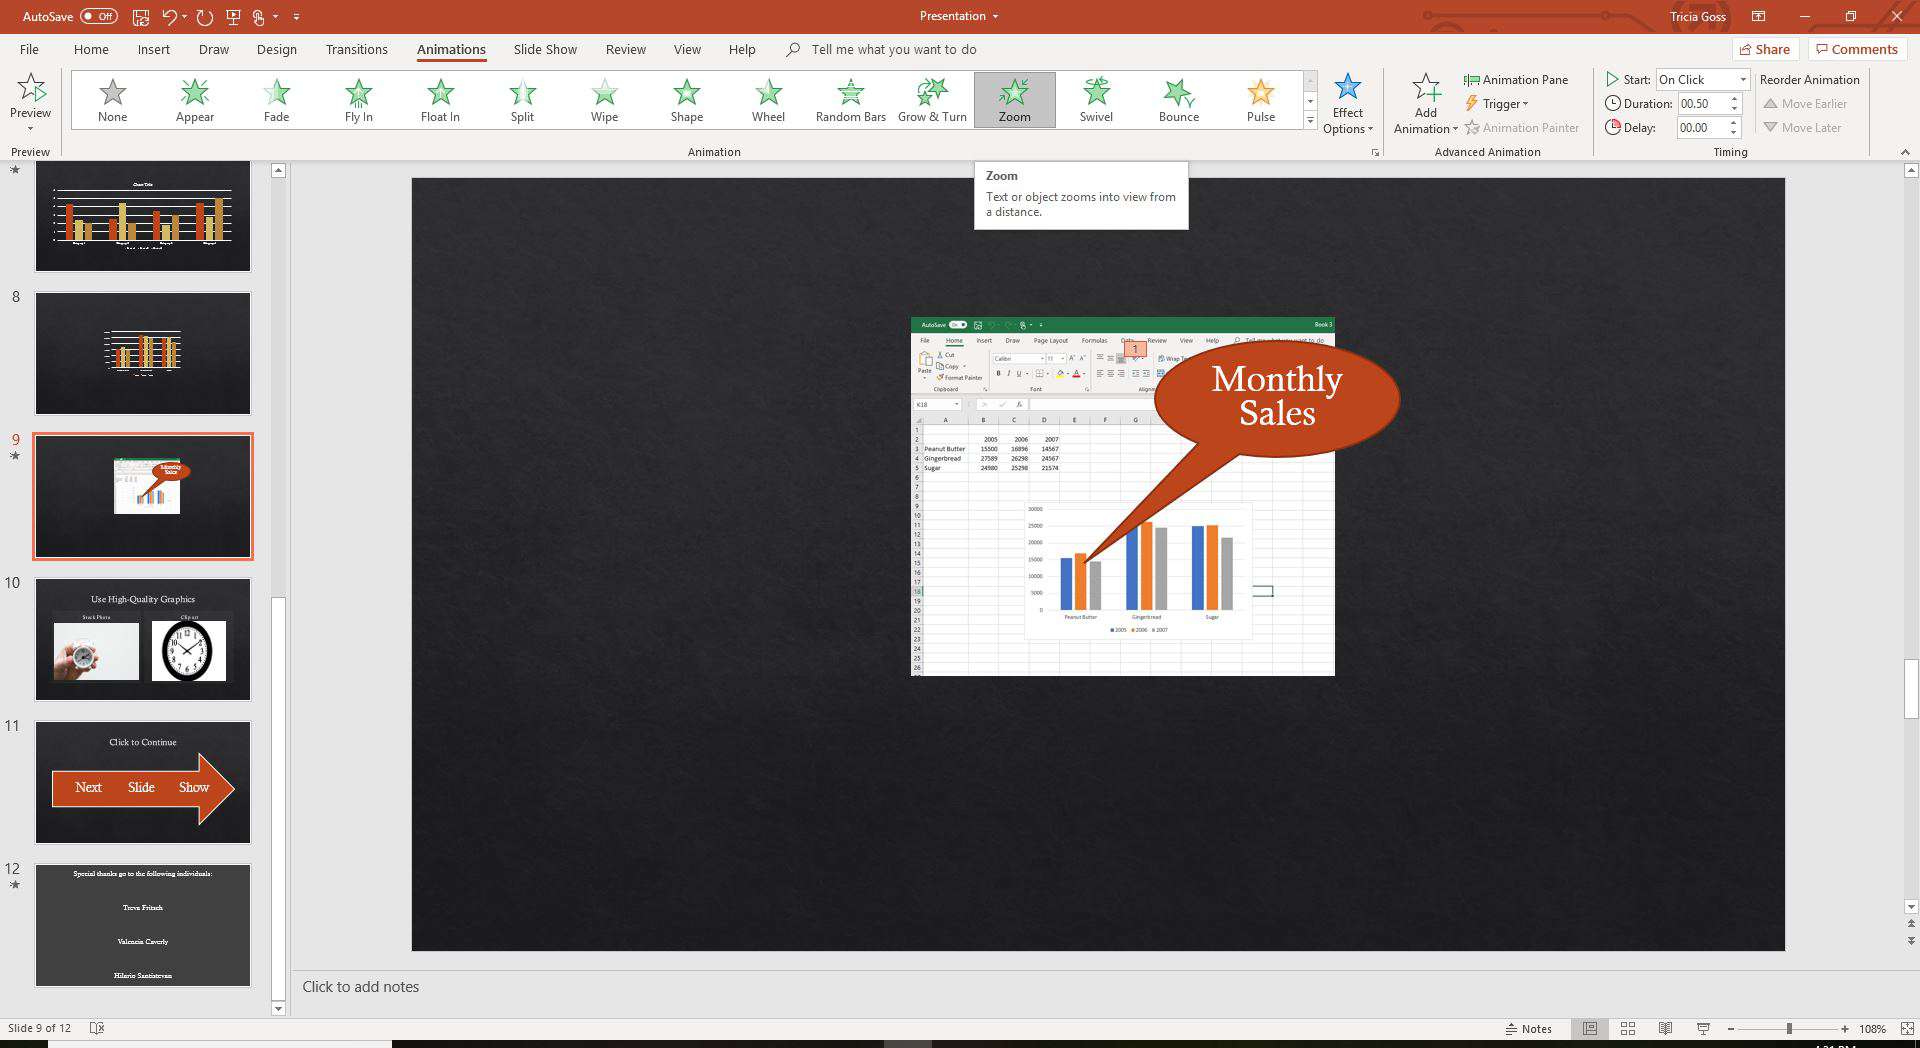Choose the Random Bars animation
Image resolution: width=1920 pixels, height=1048 pixels.
[850, 100]
